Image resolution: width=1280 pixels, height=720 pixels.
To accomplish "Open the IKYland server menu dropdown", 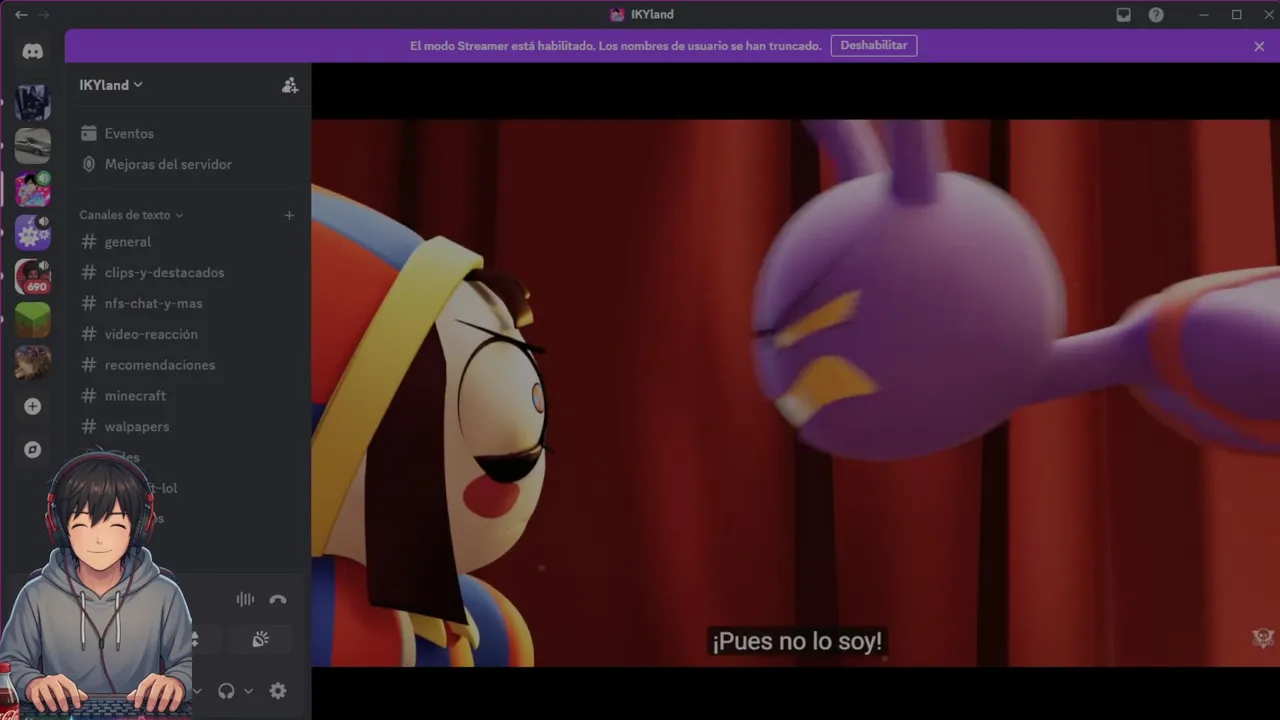I will (x=111, y=85).
